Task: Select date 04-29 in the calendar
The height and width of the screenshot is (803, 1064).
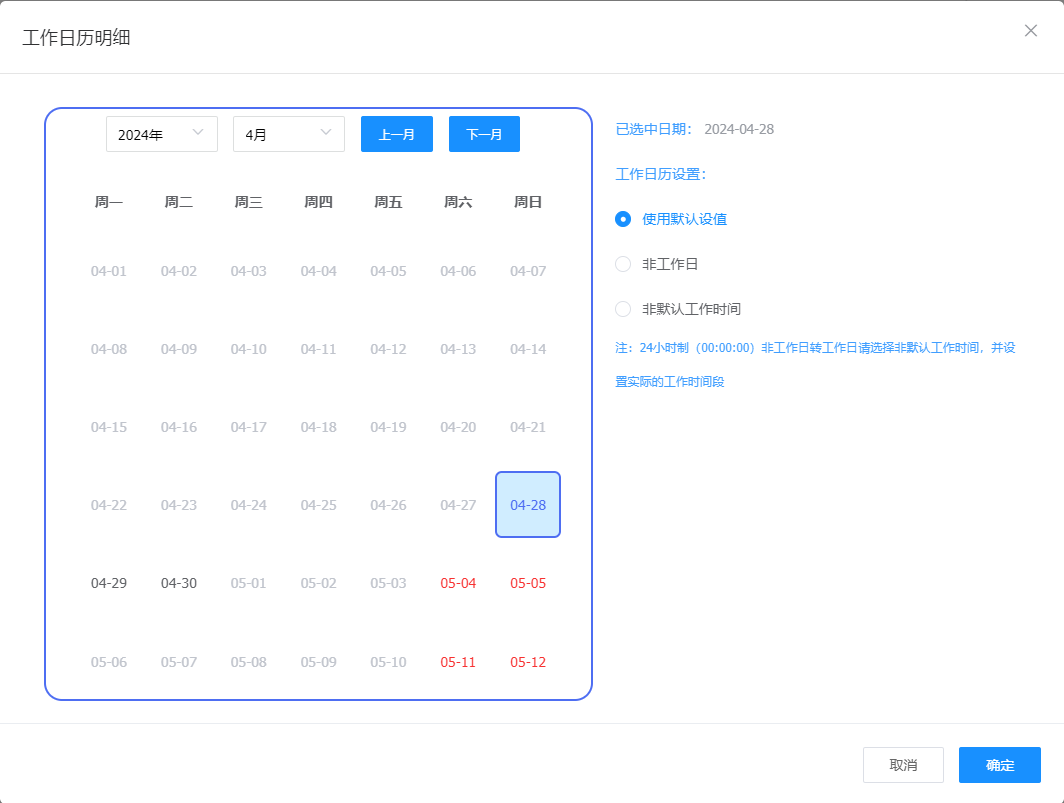Action: [x=109, y=583]
